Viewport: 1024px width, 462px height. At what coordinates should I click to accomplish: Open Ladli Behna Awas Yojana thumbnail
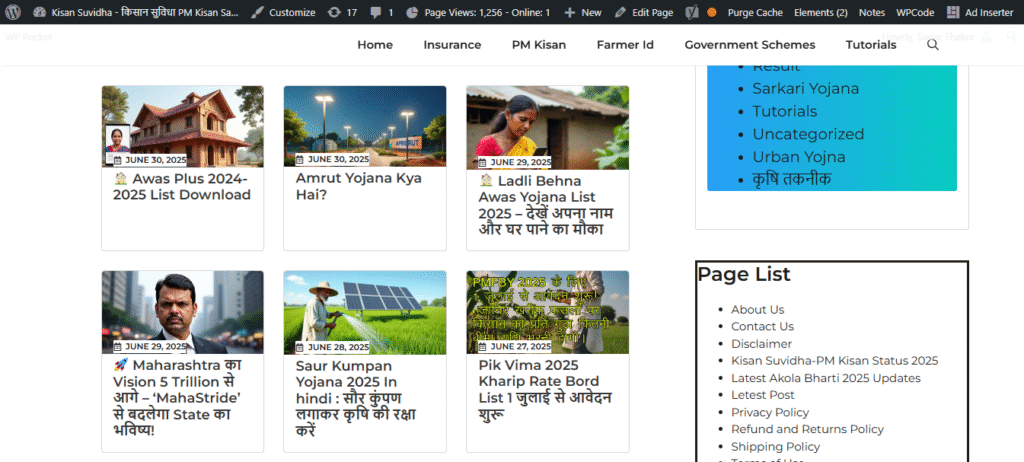coord(547,127)
